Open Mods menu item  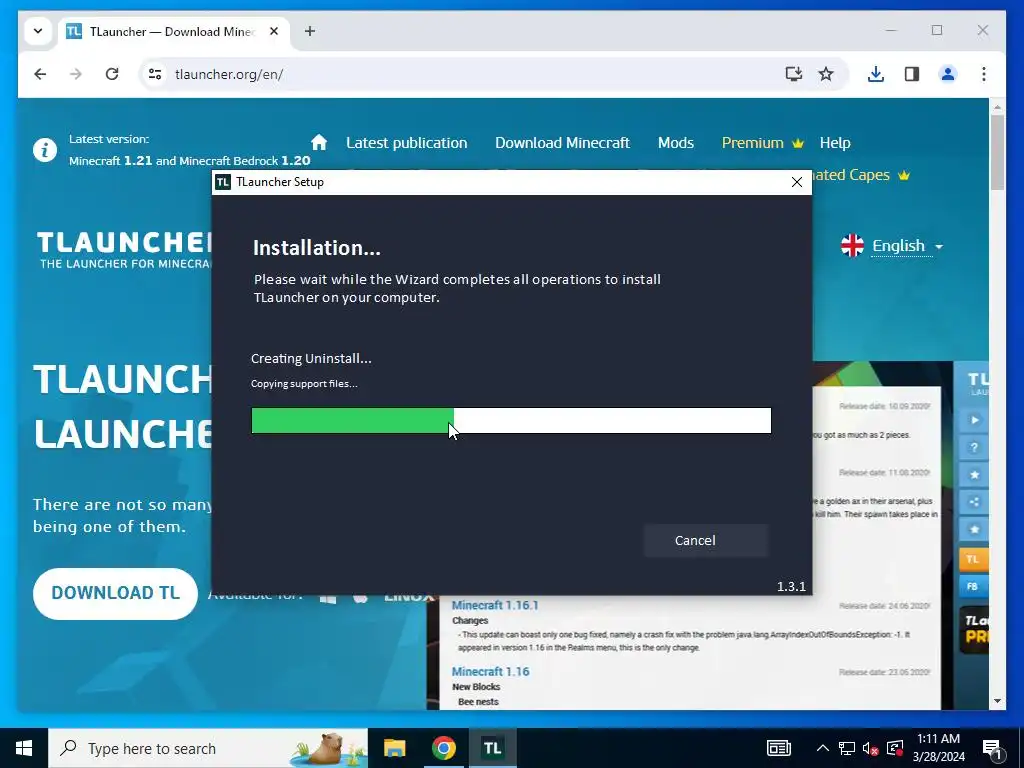(676, 142)
